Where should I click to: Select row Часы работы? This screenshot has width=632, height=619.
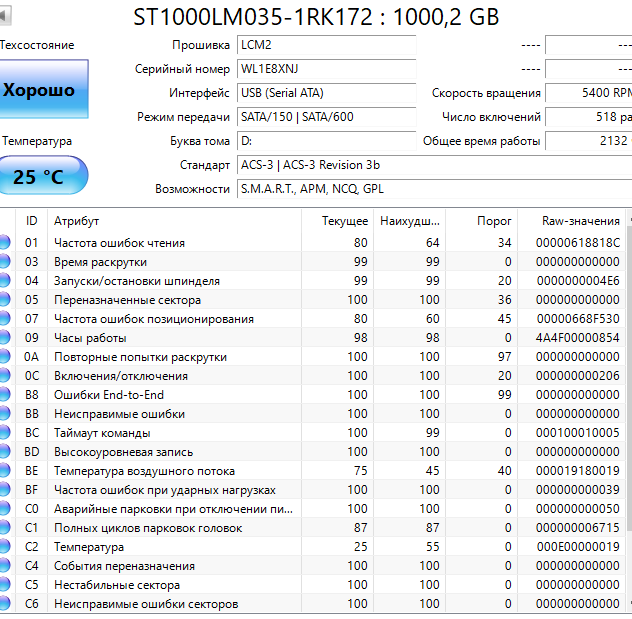(x=313, y=337)
